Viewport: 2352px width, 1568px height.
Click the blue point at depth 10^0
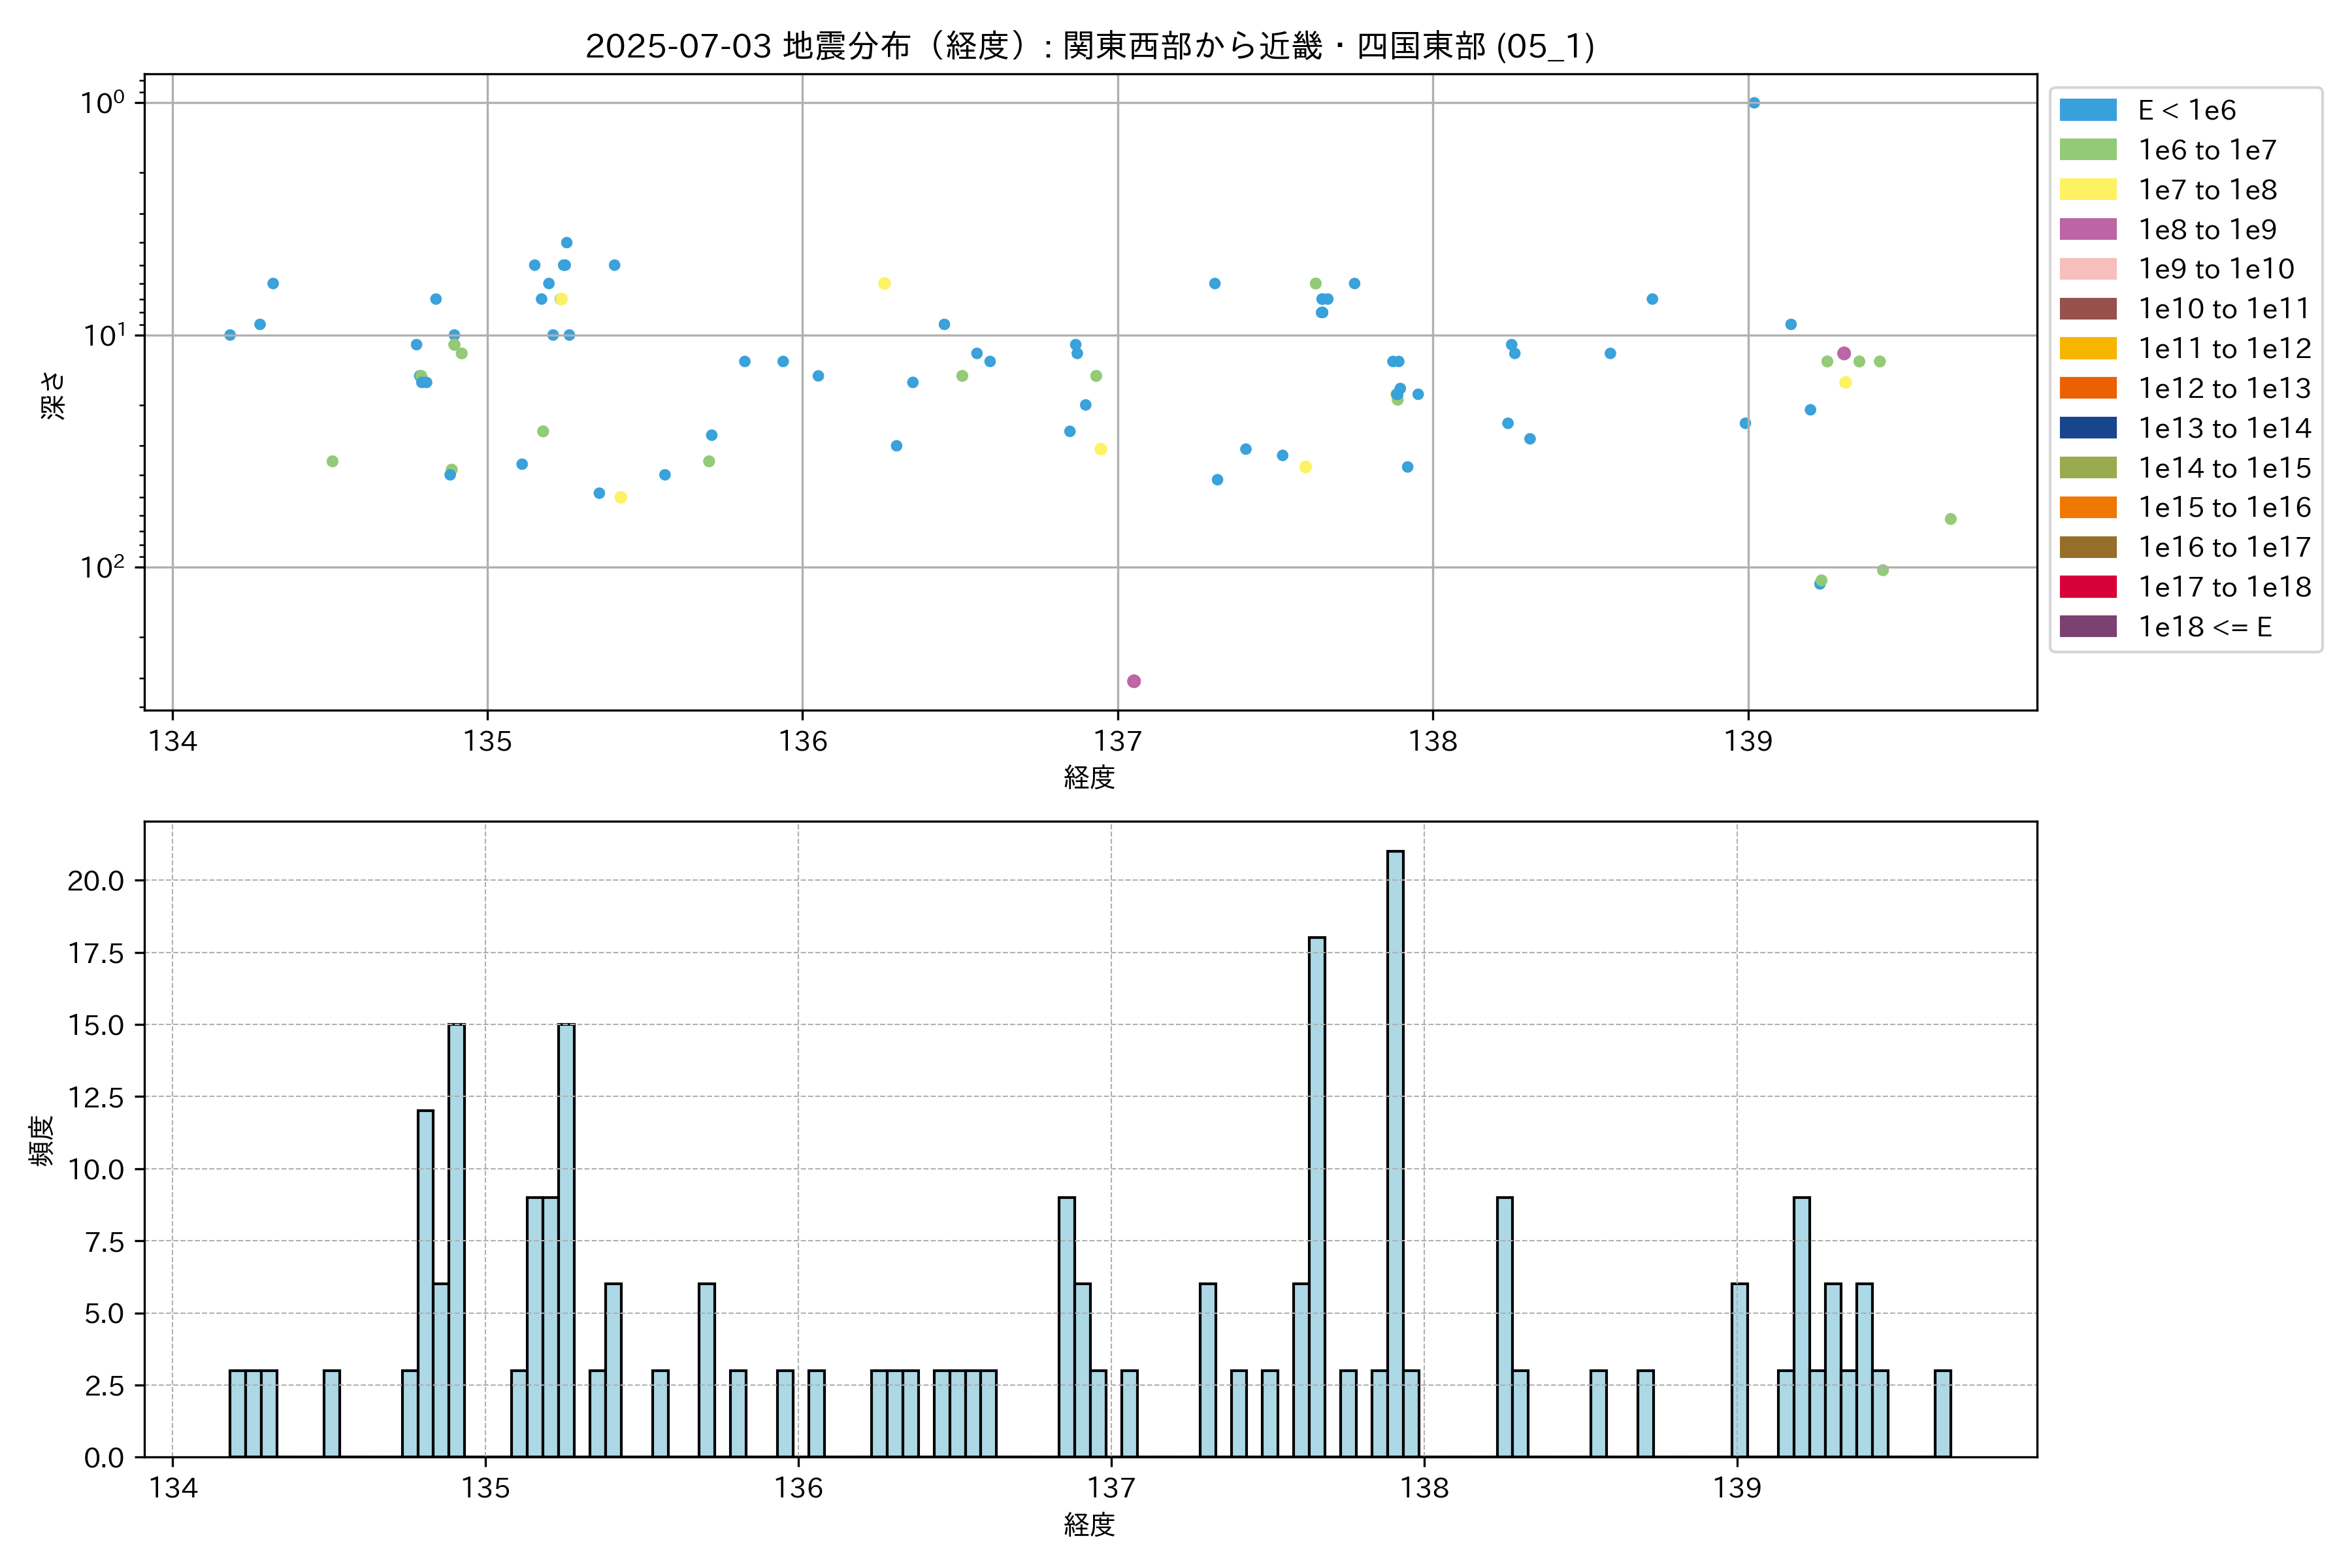[x=1754, y=103]
